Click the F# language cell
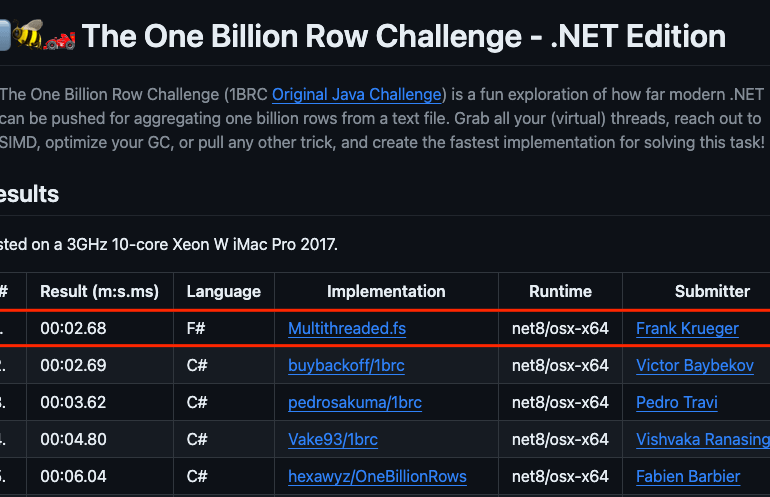This screenshot has width=770, height=497. (197, 328)
